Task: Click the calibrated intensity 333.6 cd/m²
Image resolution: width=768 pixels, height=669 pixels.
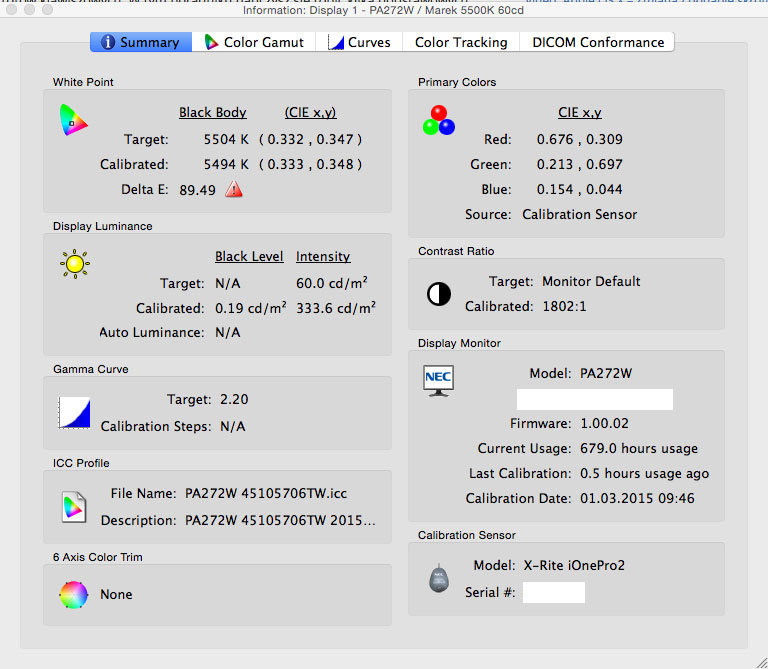Action: pyautogui.click(x=336, y=308)
